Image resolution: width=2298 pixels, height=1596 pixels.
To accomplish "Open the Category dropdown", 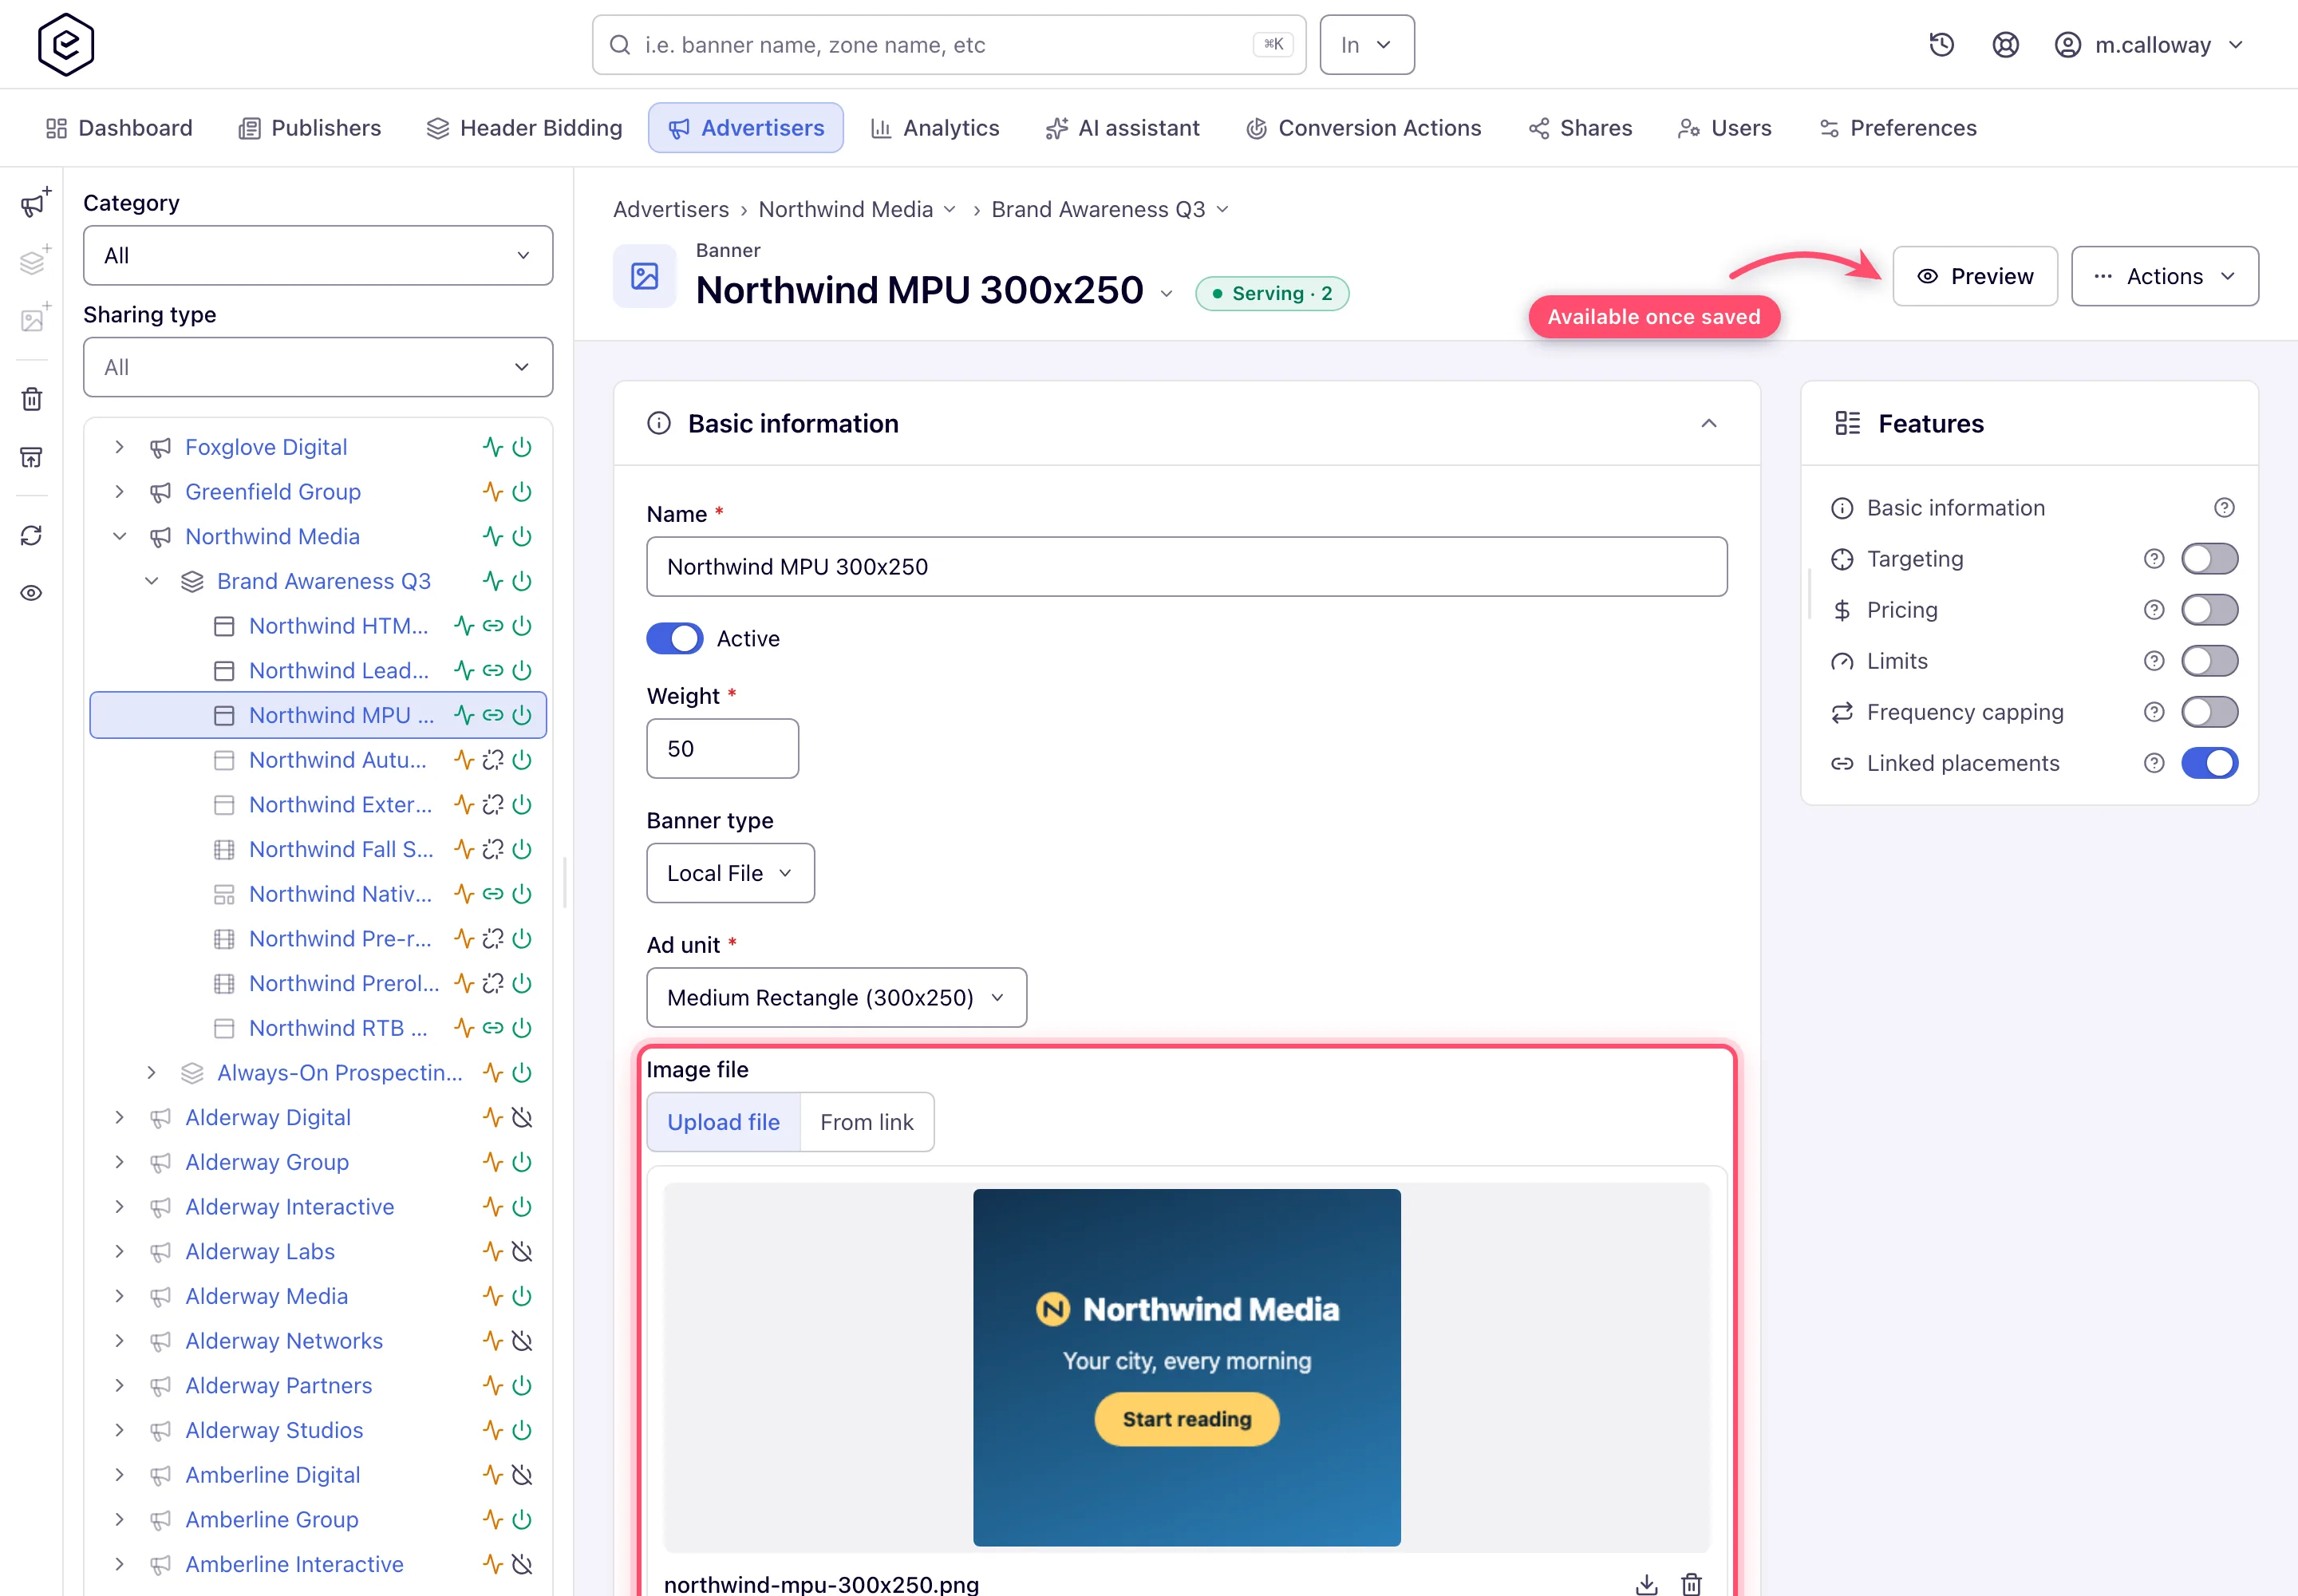I will (x=318, y=256).
